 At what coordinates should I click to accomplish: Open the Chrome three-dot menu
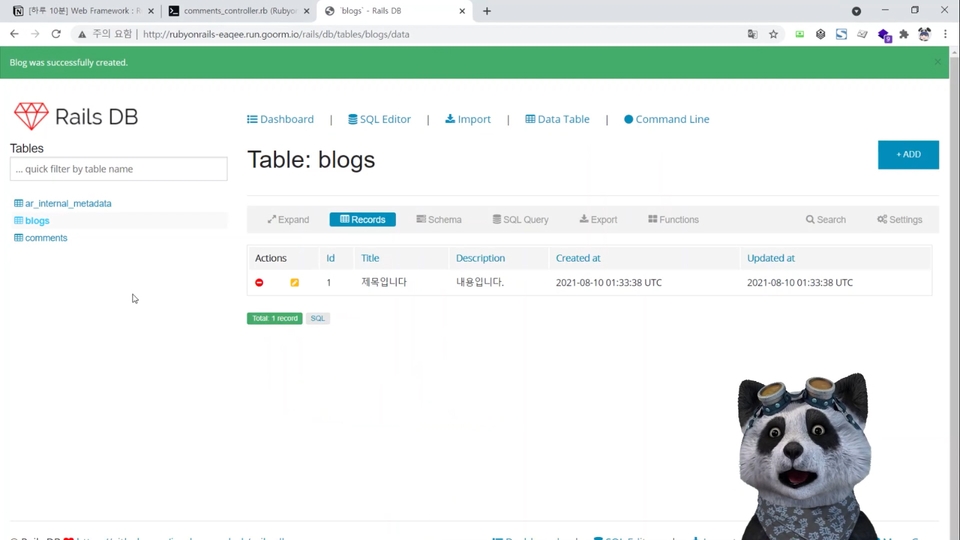pos(945,34)
